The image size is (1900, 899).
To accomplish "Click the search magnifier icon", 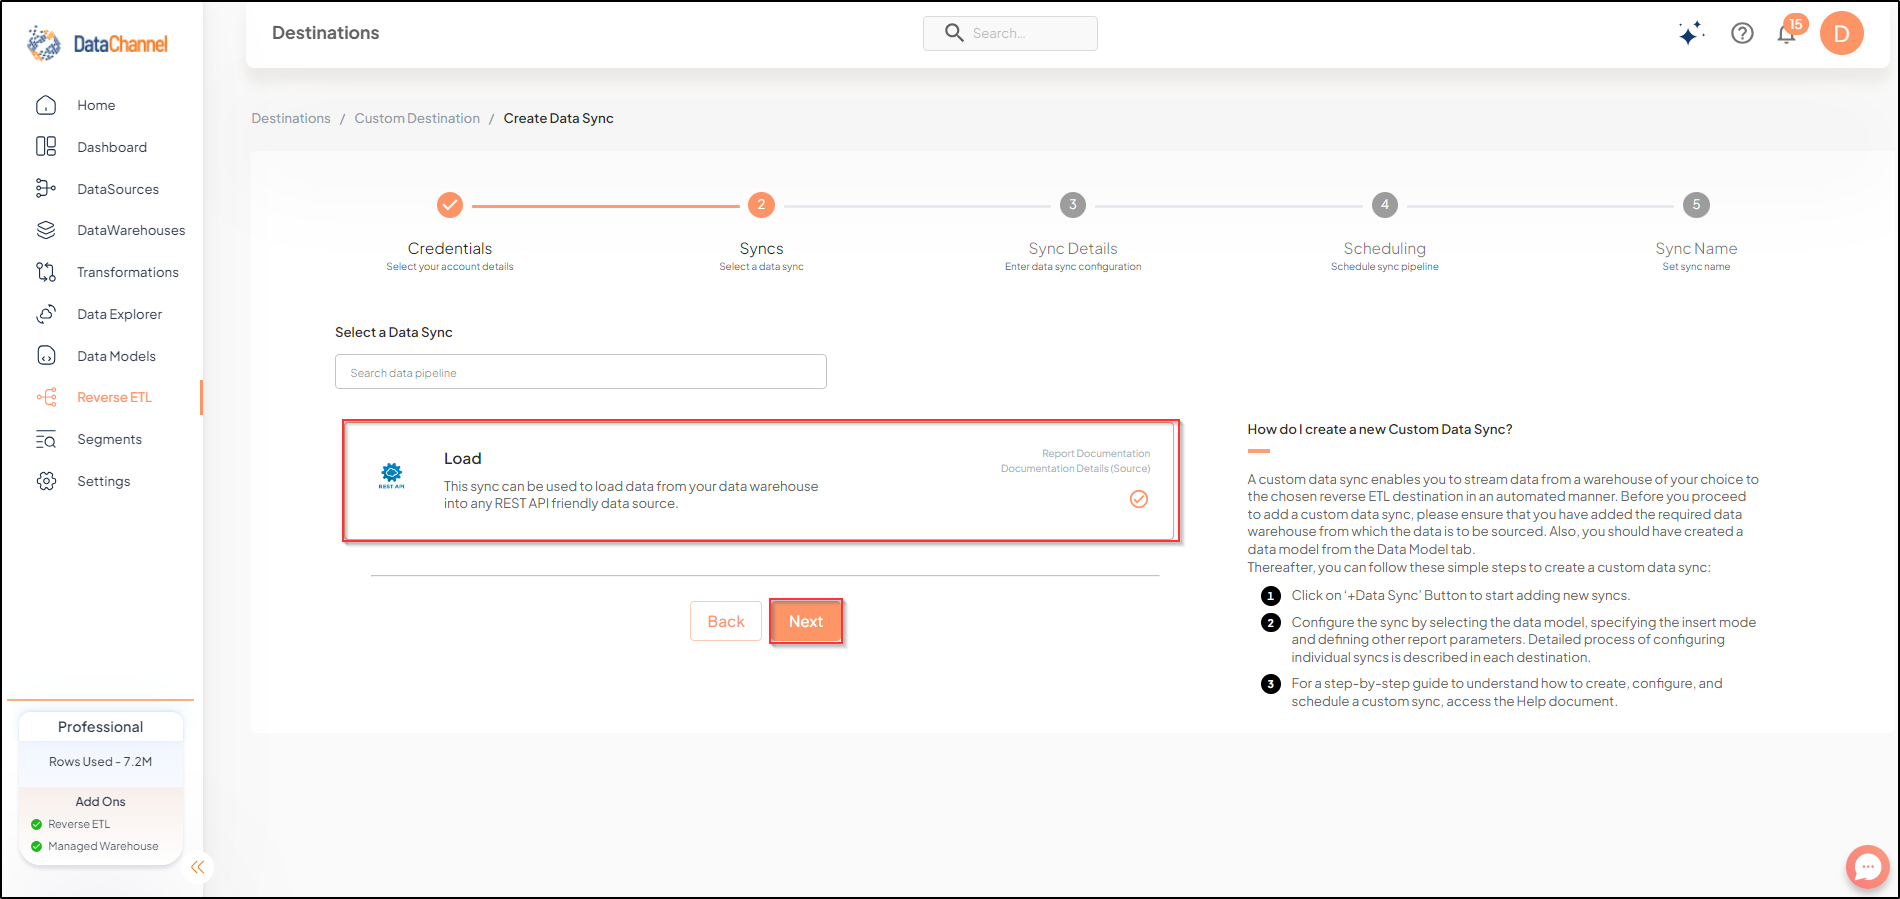I will (954, 33).
